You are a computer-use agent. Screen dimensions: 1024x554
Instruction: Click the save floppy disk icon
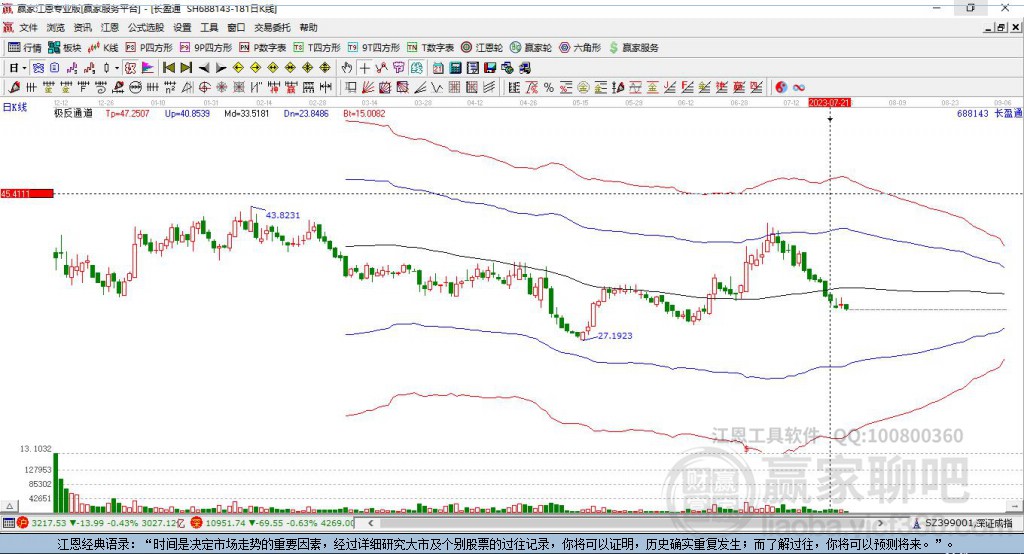pyautogui.click(x=490, y=68)
